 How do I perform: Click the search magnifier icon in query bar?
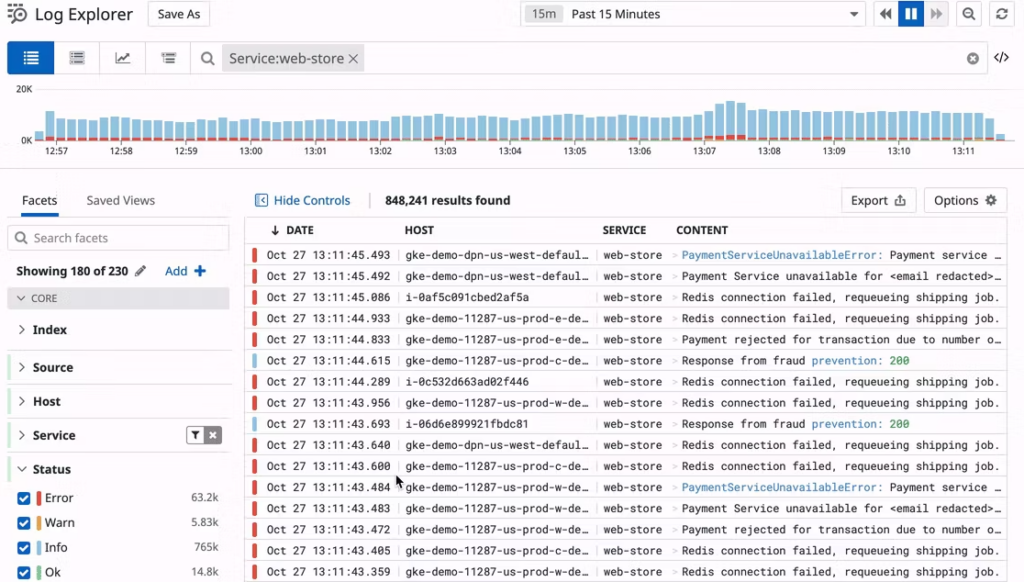[x=208, y=59]
